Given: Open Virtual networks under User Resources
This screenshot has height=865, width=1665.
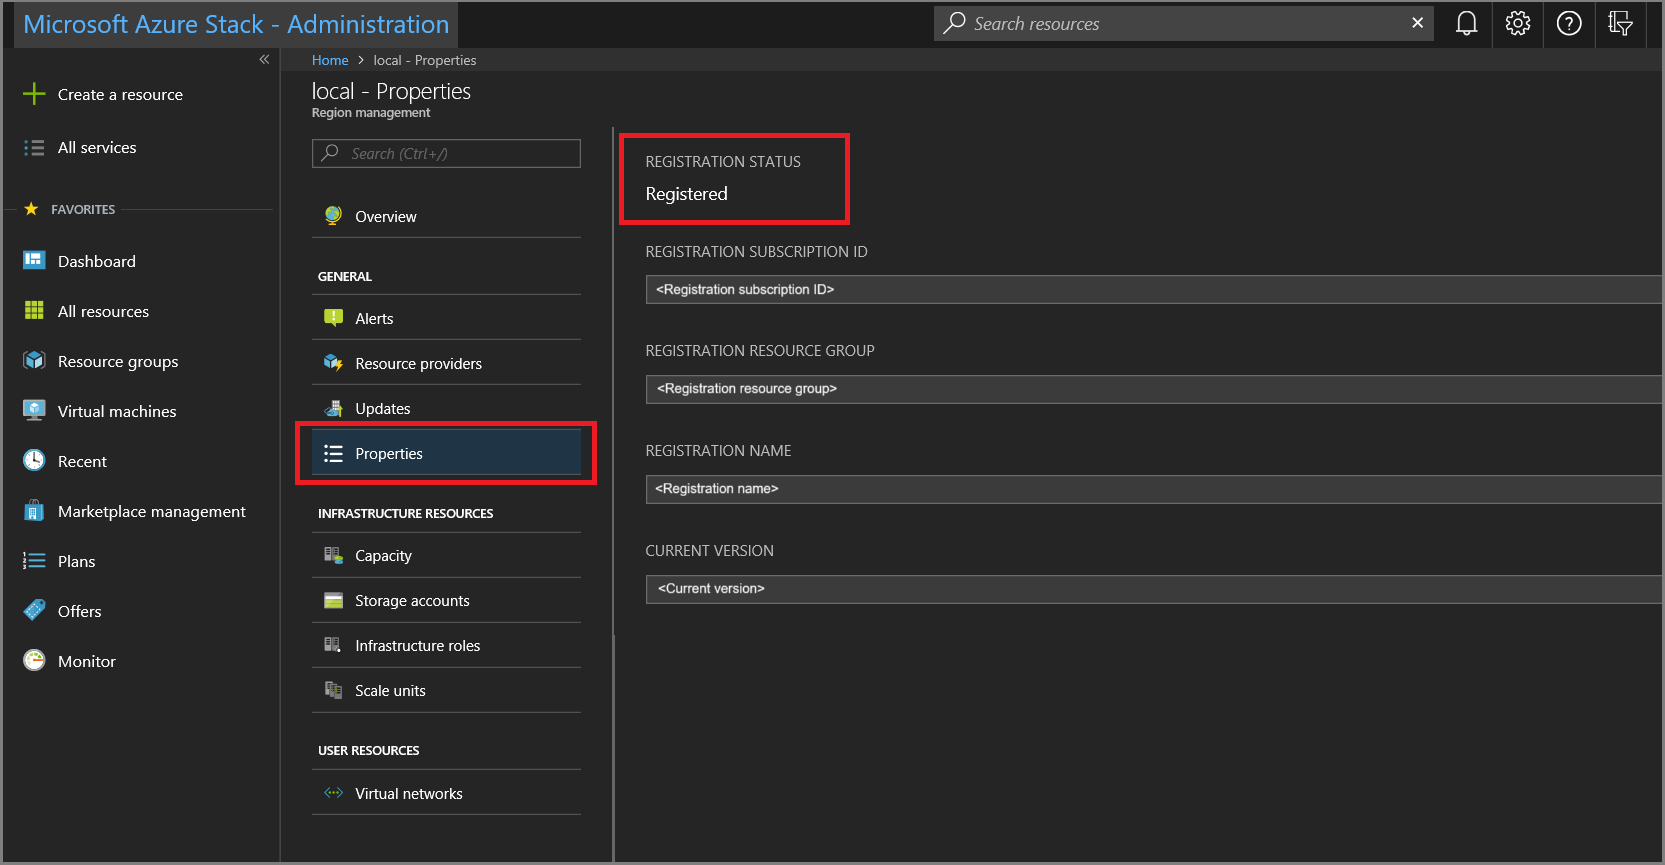Looking at the screenshot, I should [408, 794].
